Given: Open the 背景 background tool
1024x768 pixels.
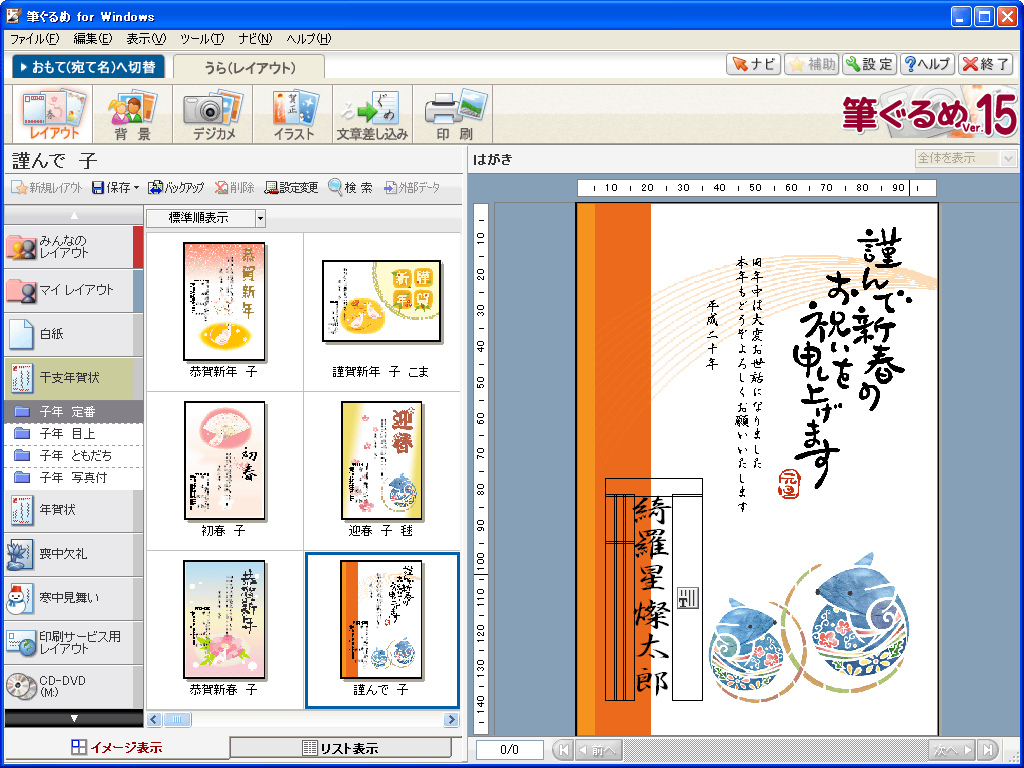Looking at the screenshot, I should click(133, 115).
